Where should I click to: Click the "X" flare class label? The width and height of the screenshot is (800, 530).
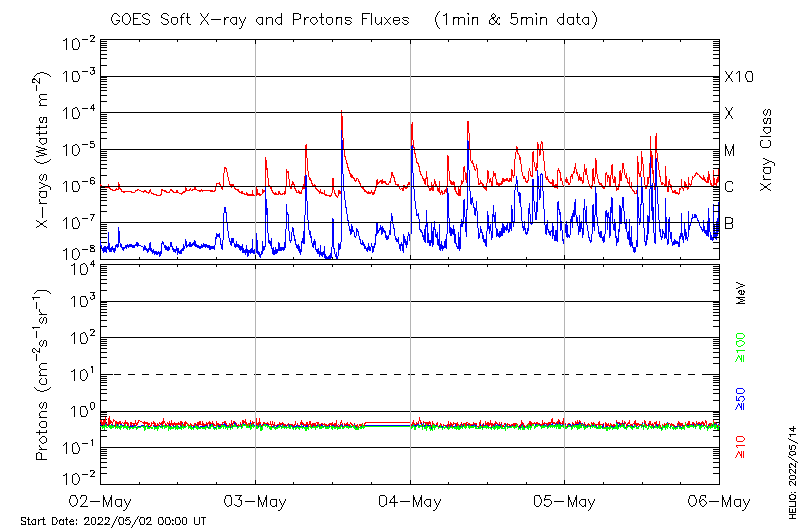click(x=729, y=113)
